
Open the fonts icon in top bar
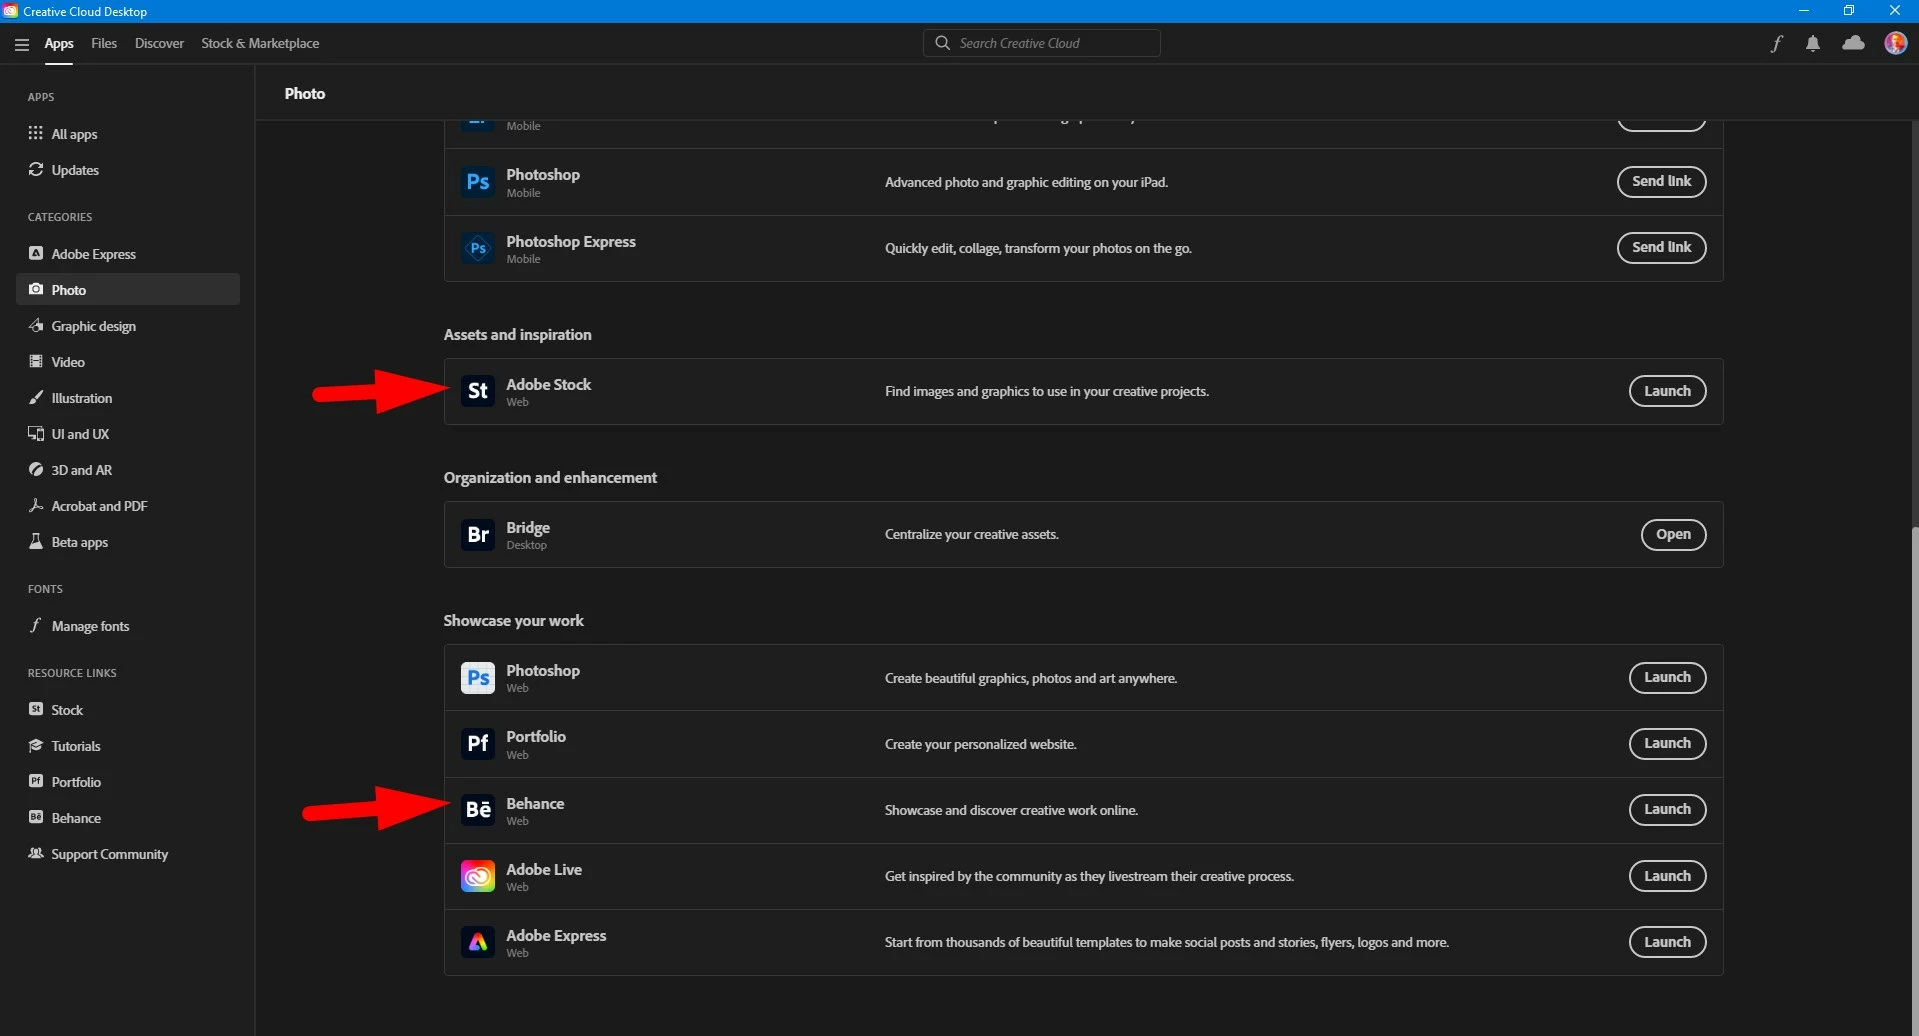point(1777,44)
